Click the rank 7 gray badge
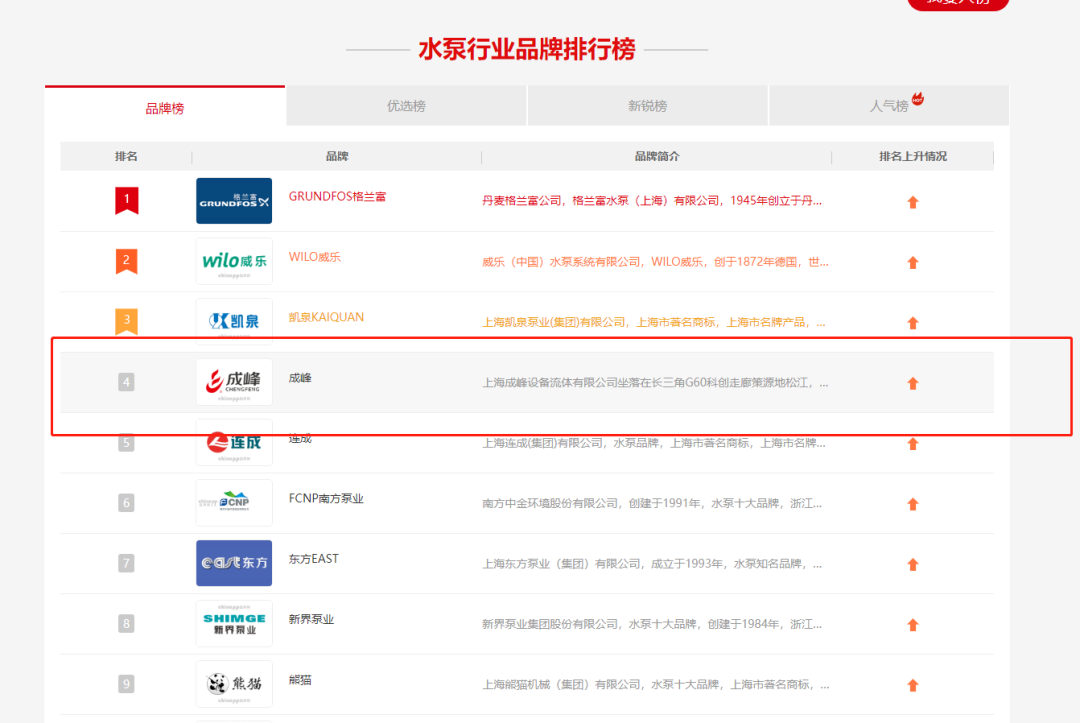The height and width of the screenshot is (723, 1080). 126,563
